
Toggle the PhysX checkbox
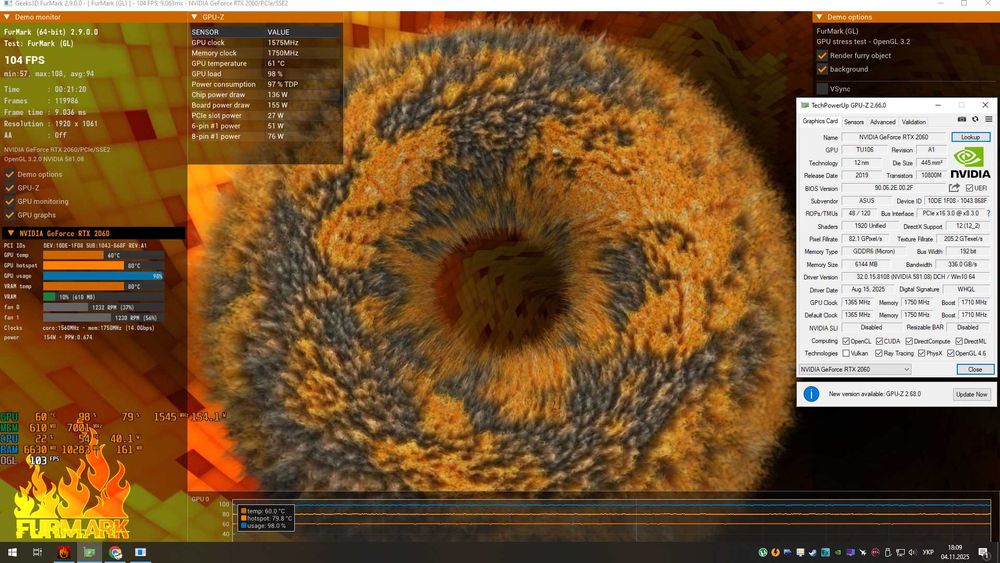coord(921,353)
